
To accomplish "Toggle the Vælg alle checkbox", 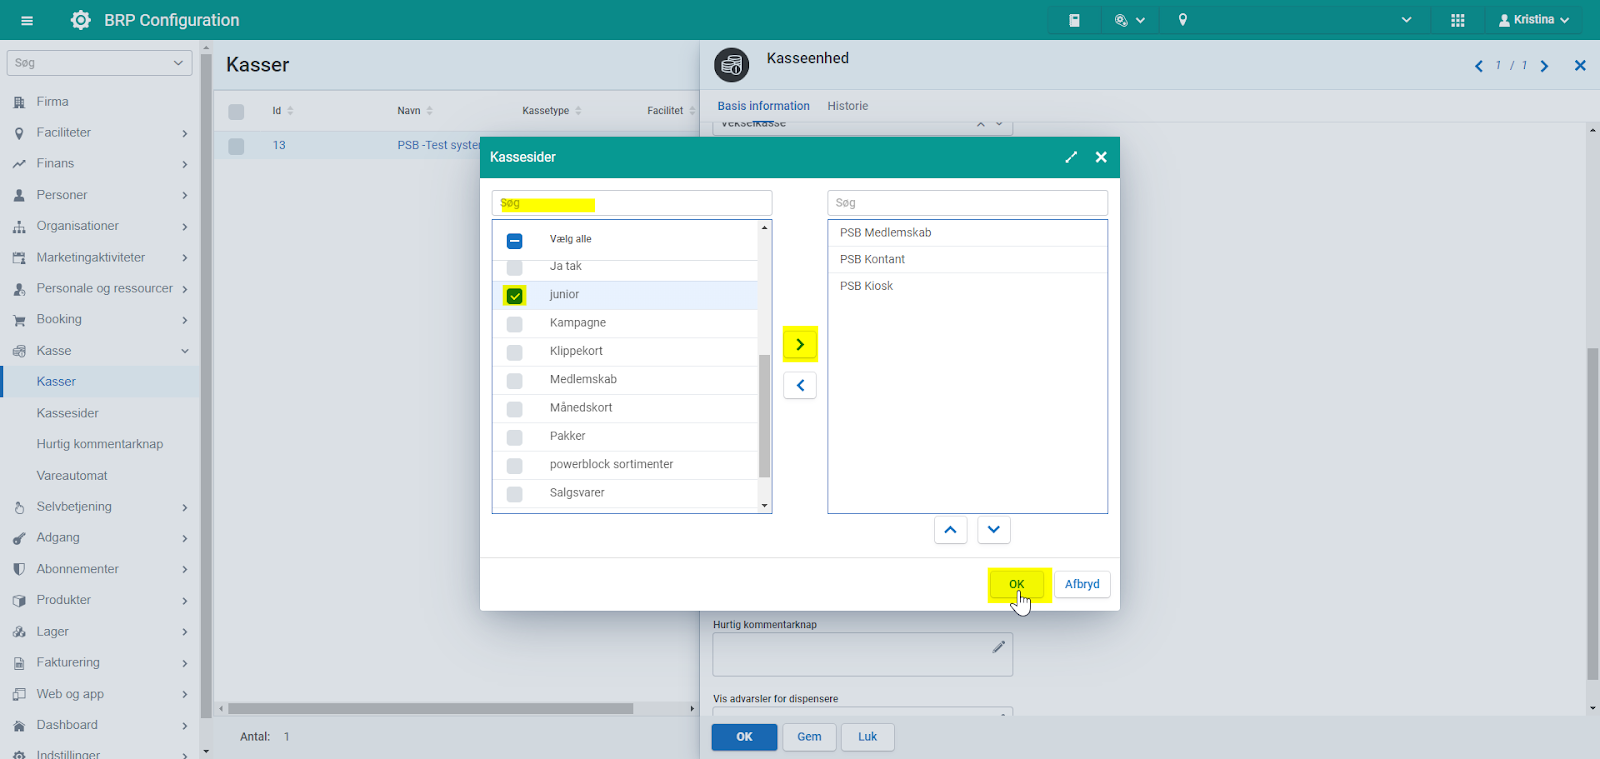I will click(x=515, y=240).
